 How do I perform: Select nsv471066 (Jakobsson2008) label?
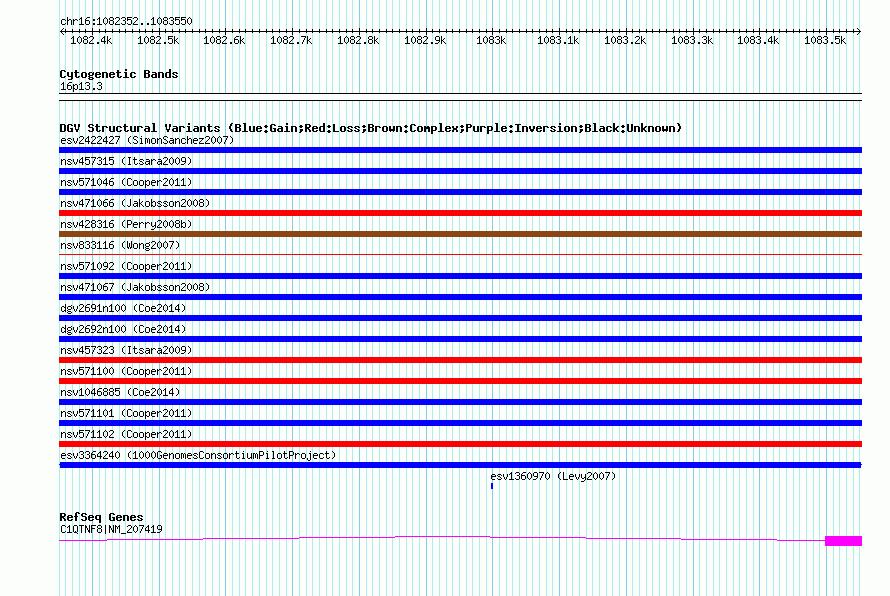click(135, 203)
